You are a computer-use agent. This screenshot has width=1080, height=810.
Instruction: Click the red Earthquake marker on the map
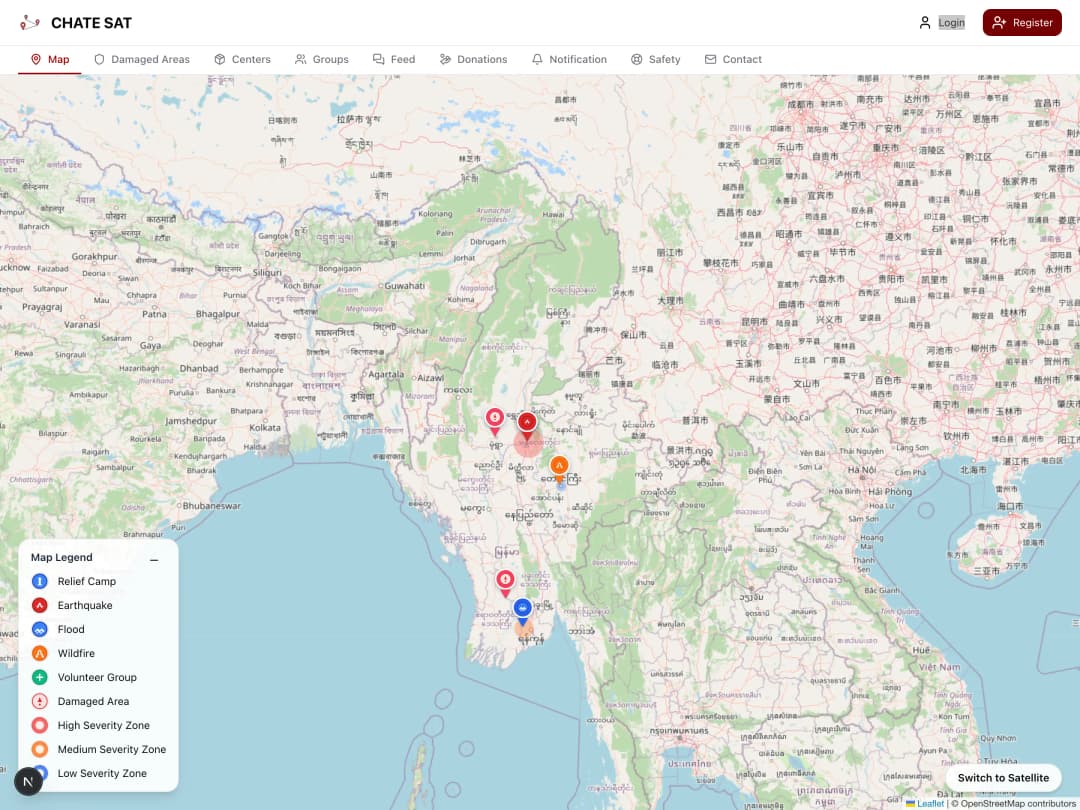[x=528, y=422]
